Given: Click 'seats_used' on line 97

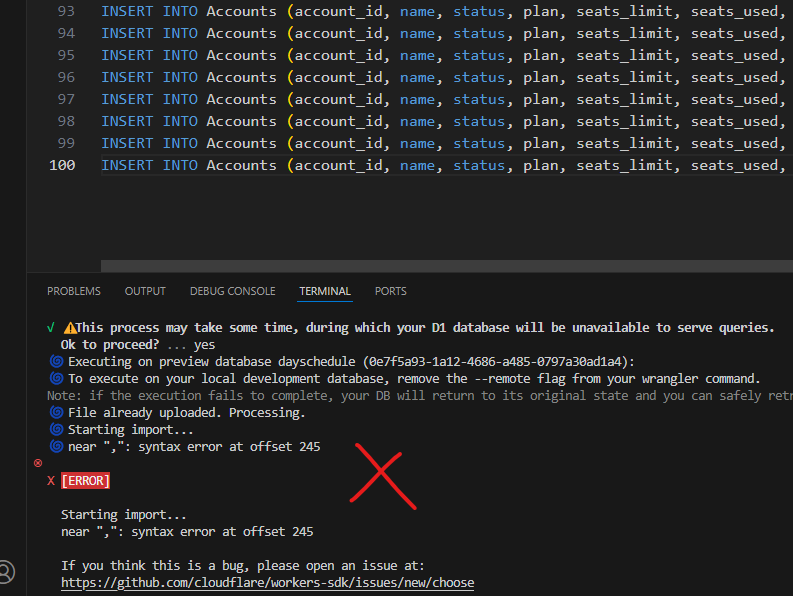Looking at the screenshot, I should pyautogui.click(x=734, y=100).
